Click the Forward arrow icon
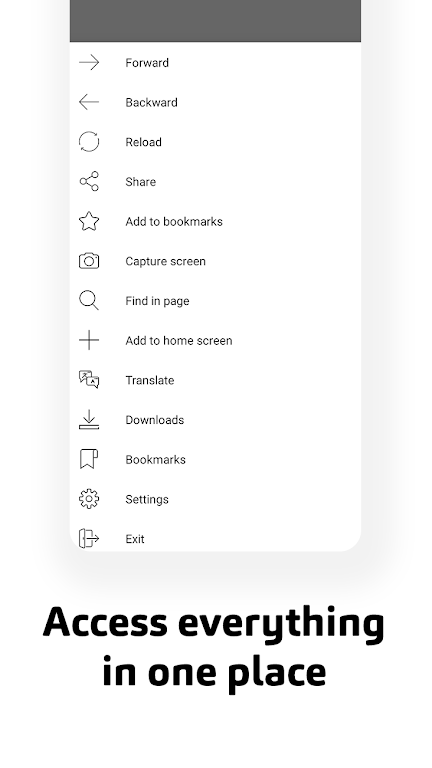The height and width of the screenshot is (768, 432). click(x=89, y=62)
